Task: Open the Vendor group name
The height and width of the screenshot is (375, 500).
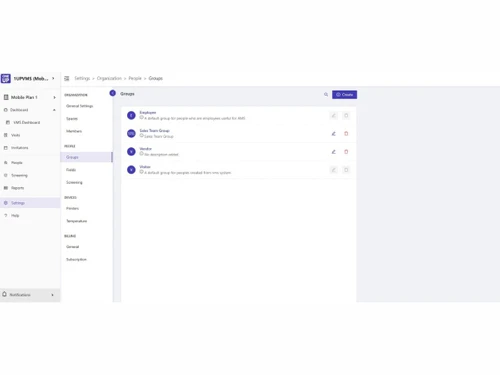Action: 145,149
